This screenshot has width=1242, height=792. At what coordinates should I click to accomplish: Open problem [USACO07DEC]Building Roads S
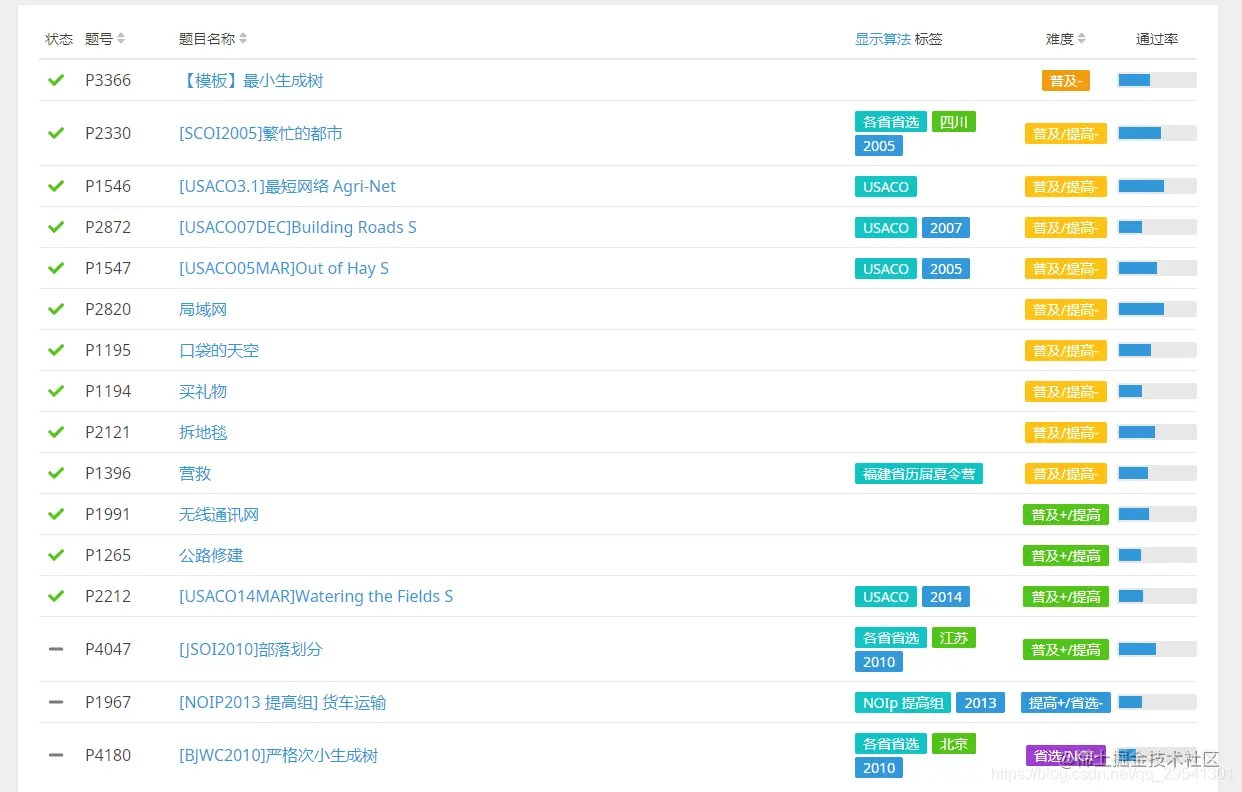298,227
